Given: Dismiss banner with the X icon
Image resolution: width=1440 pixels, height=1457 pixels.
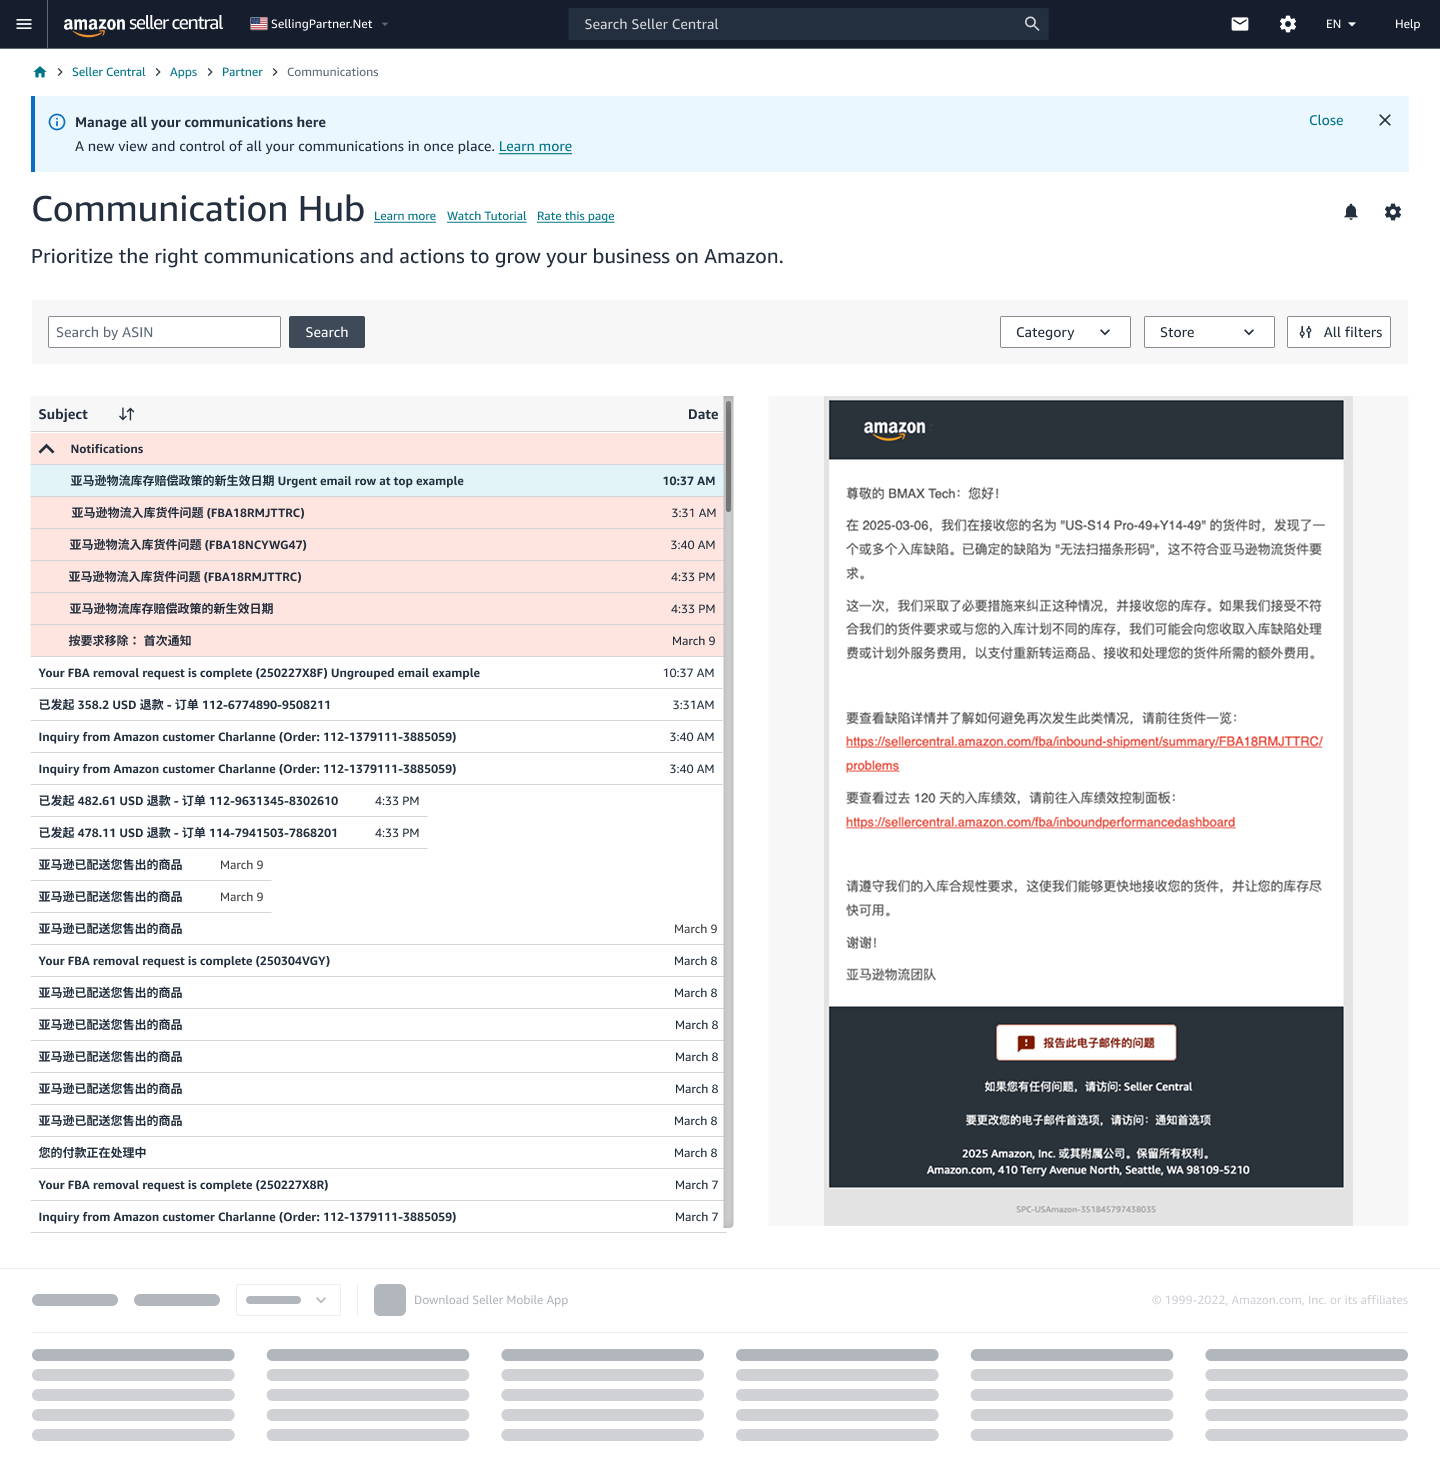Looking at the screenshot, I should (x=1385, y=120).
